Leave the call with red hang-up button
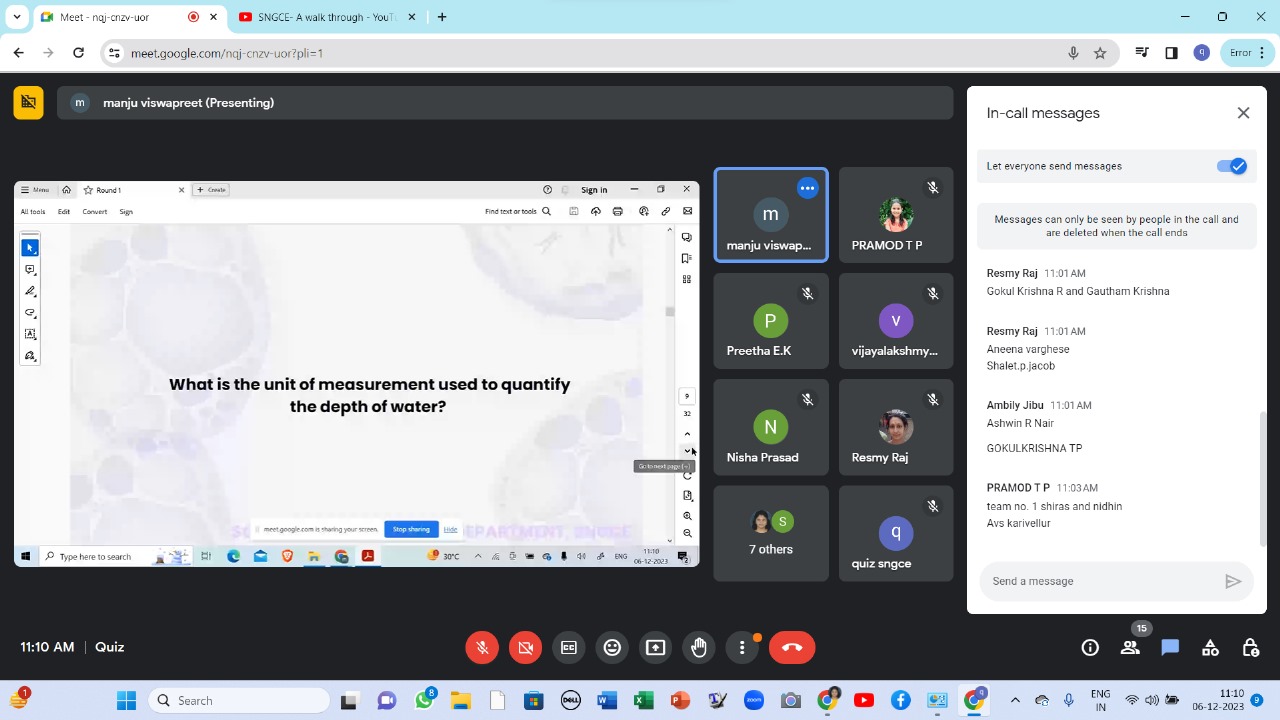Image resolution: width=1280 pixels, height=720 pixels. tap(792, 648)
